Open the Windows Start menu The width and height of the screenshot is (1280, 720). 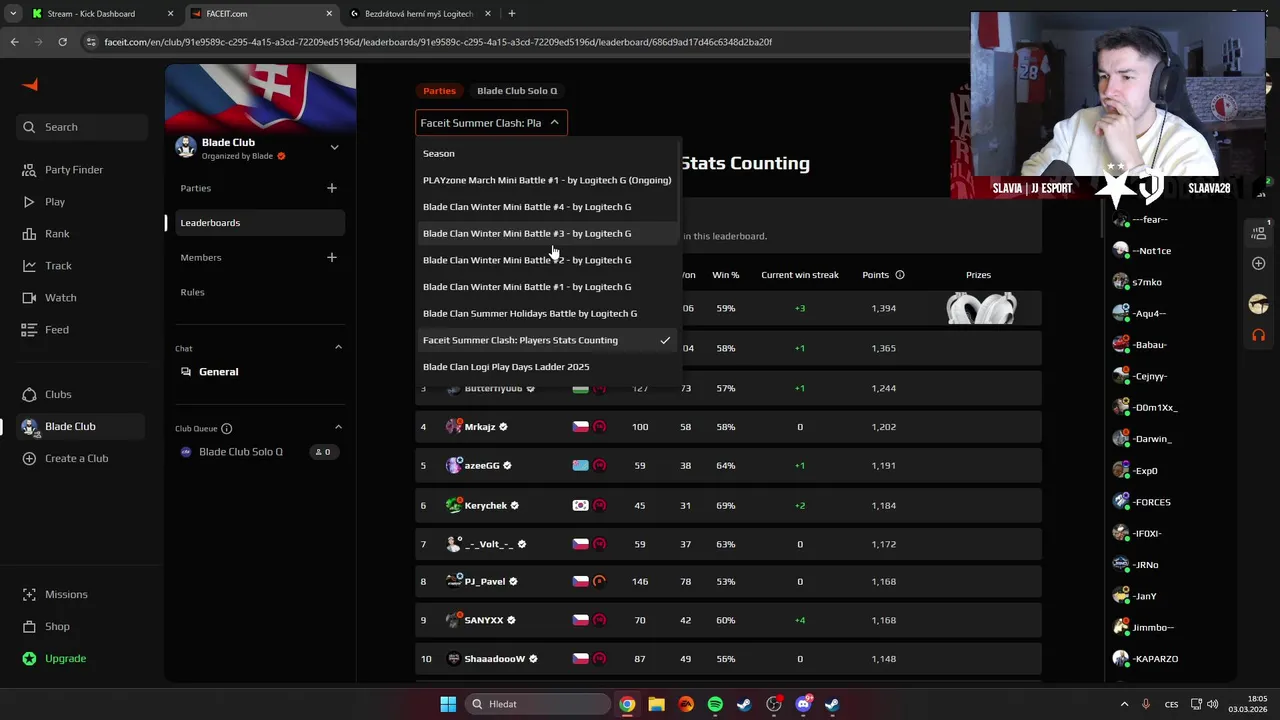[x=448, y=704]
